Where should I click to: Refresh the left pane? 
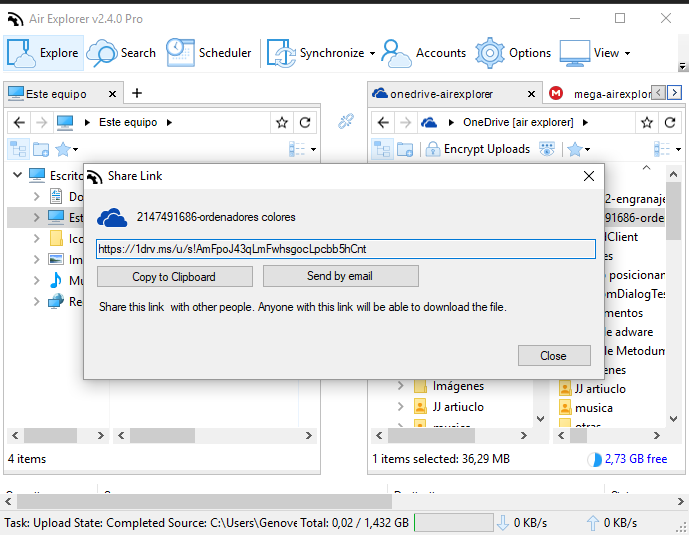point(305,123)
